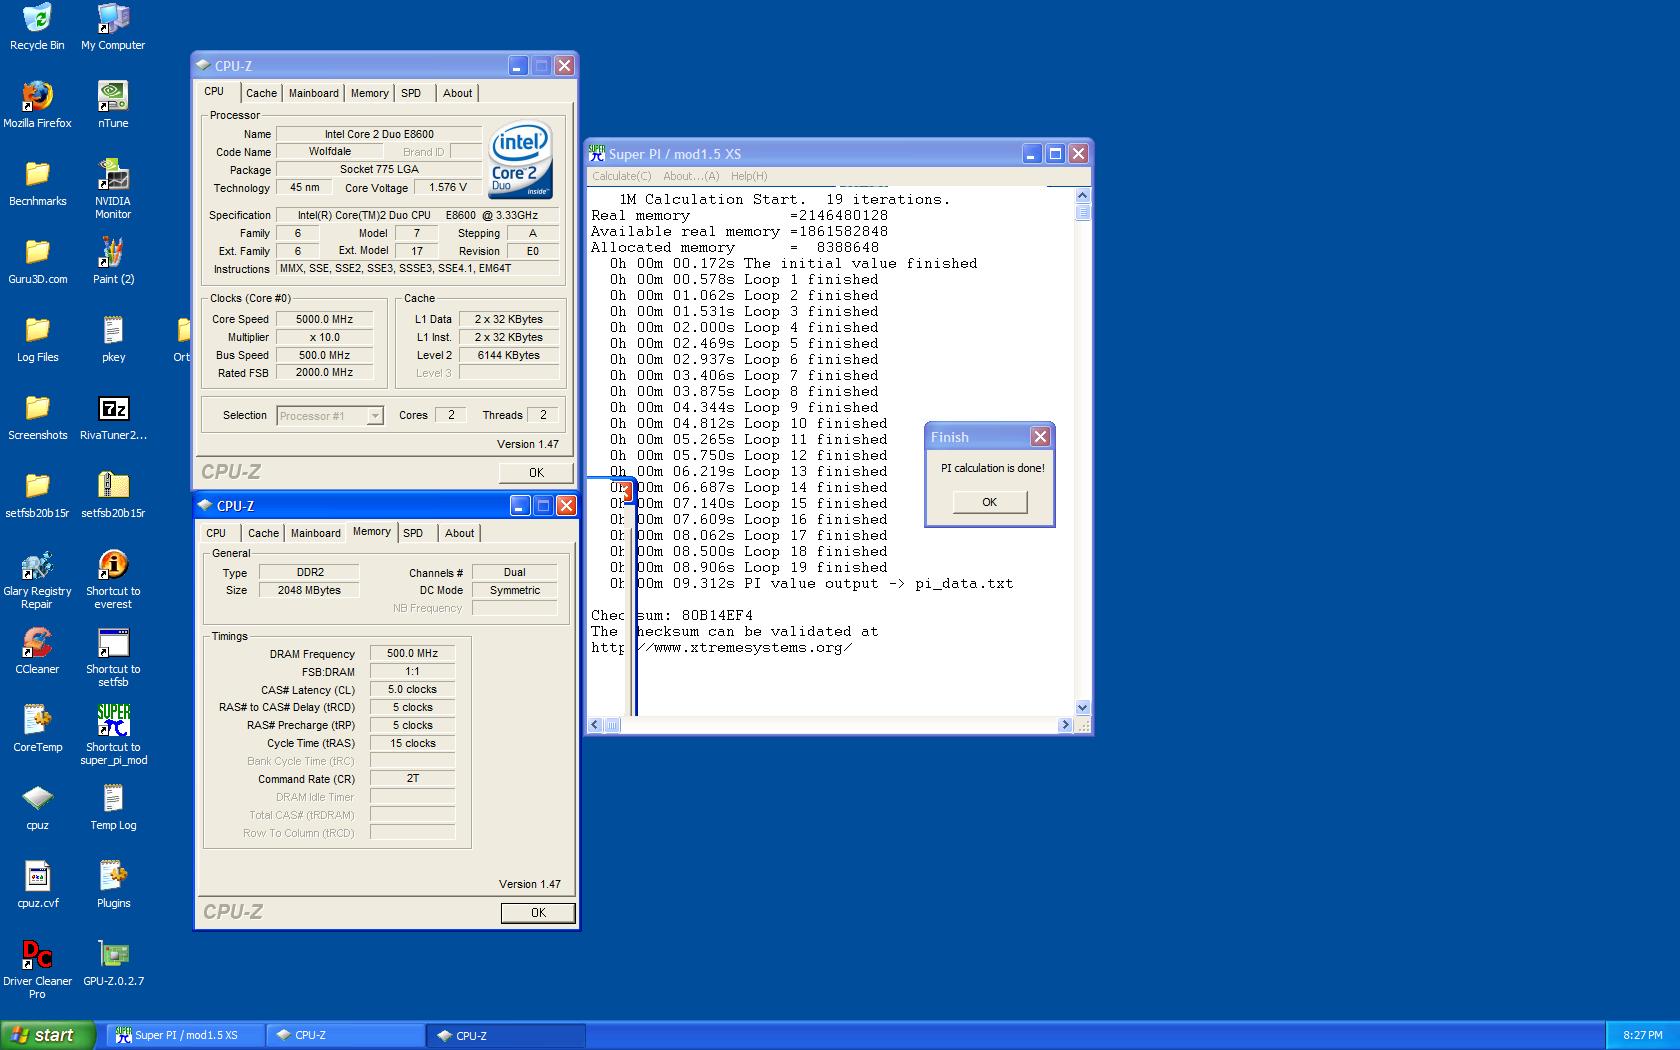Open Paint (2) desktop icon
Viewport: 1680px width, 1050px height.
(x=113, y=261)
